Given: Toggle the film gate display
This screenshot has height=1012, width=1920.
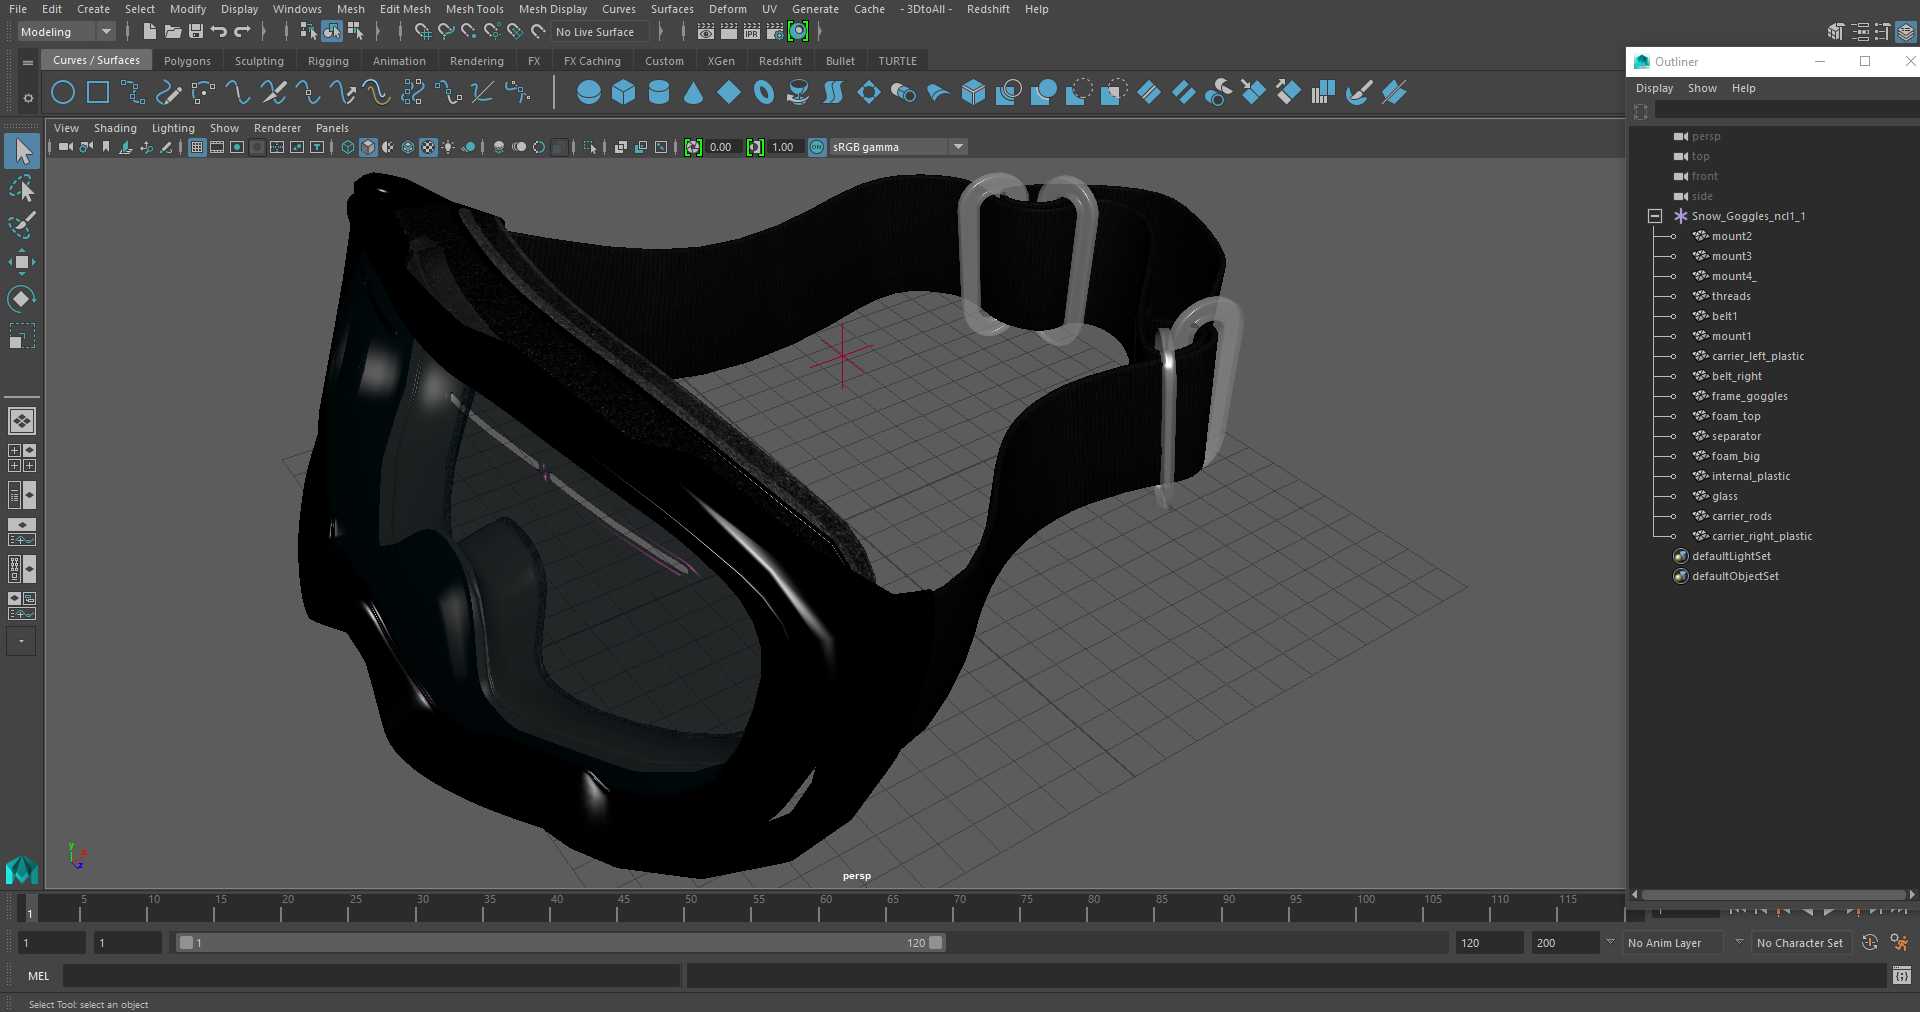Looking at the screenshot, I should point(217,147).
